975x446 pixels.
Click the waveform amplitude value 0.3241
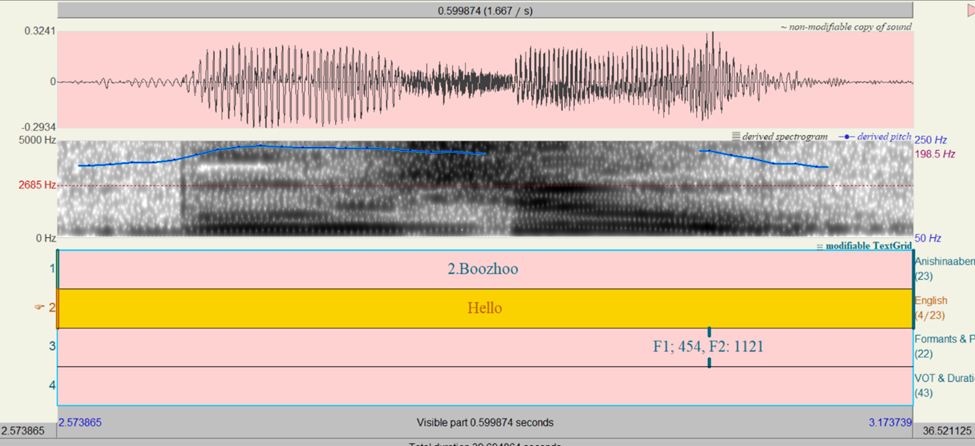pos(40,30)
